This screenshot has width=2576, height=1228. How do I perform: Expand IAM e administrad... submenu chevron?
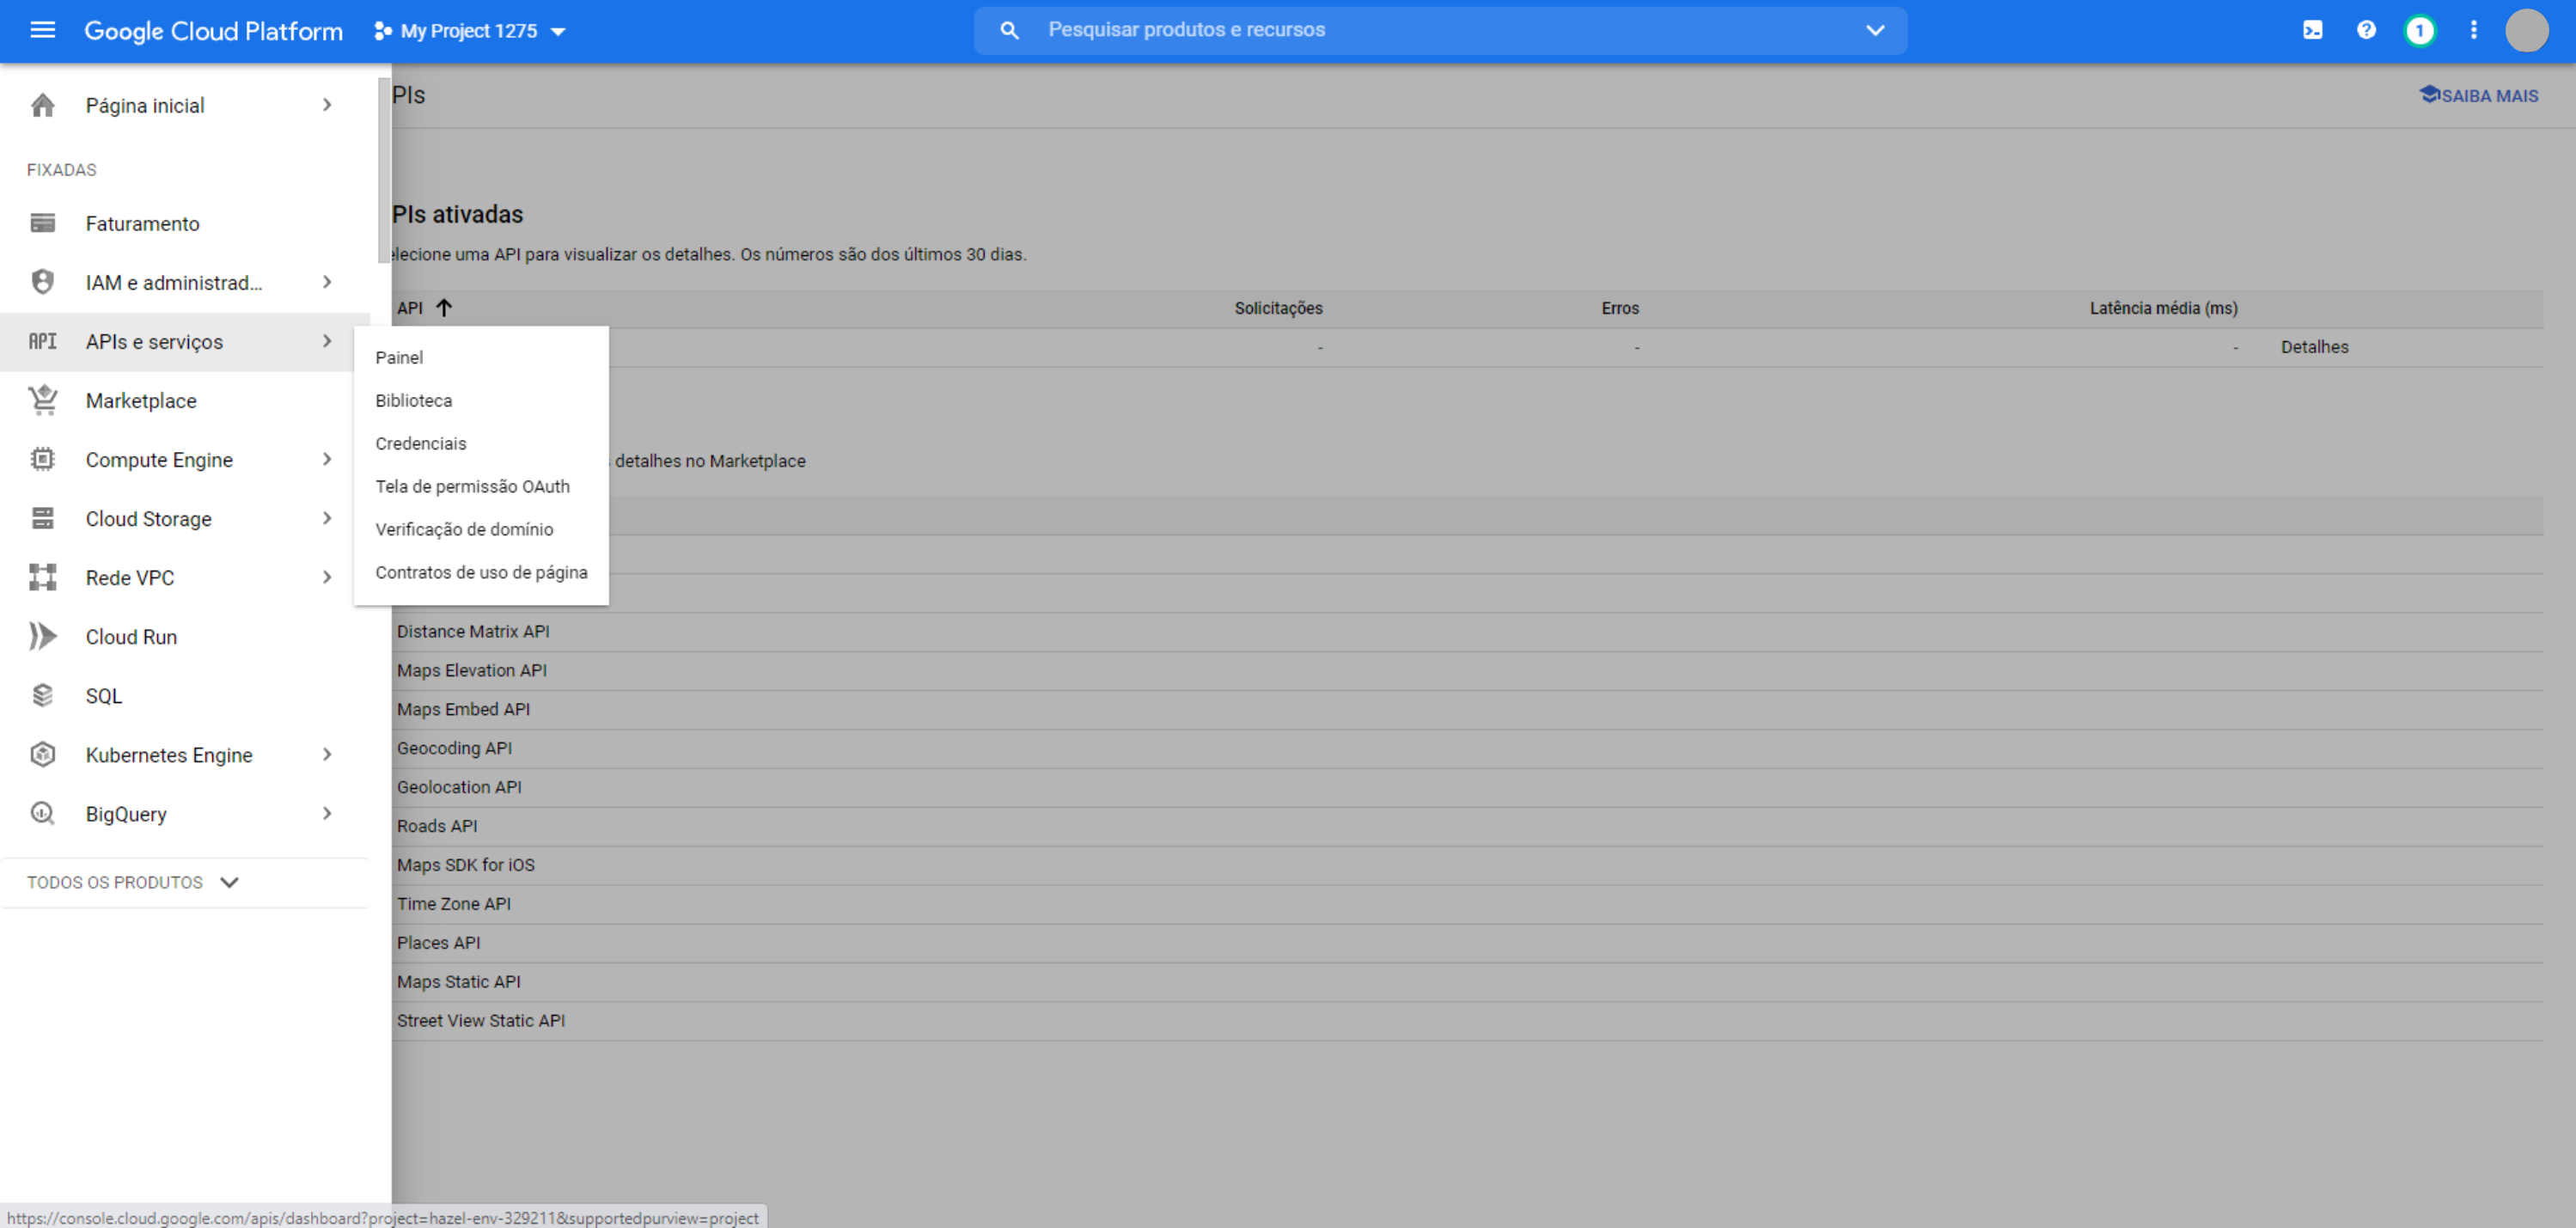[x=327, y=282]
